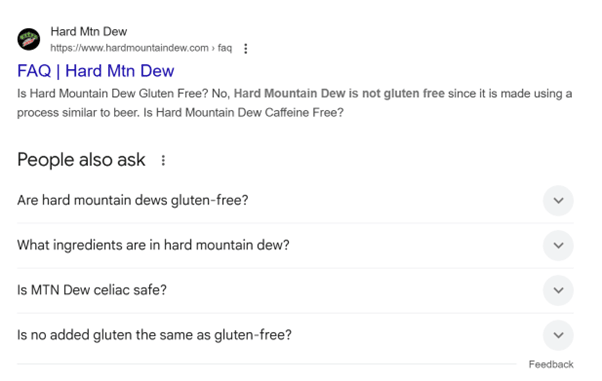Click question What ingredients are in hard mountain dew?
This screenshot has height=381, width=602.
(153, 245)
